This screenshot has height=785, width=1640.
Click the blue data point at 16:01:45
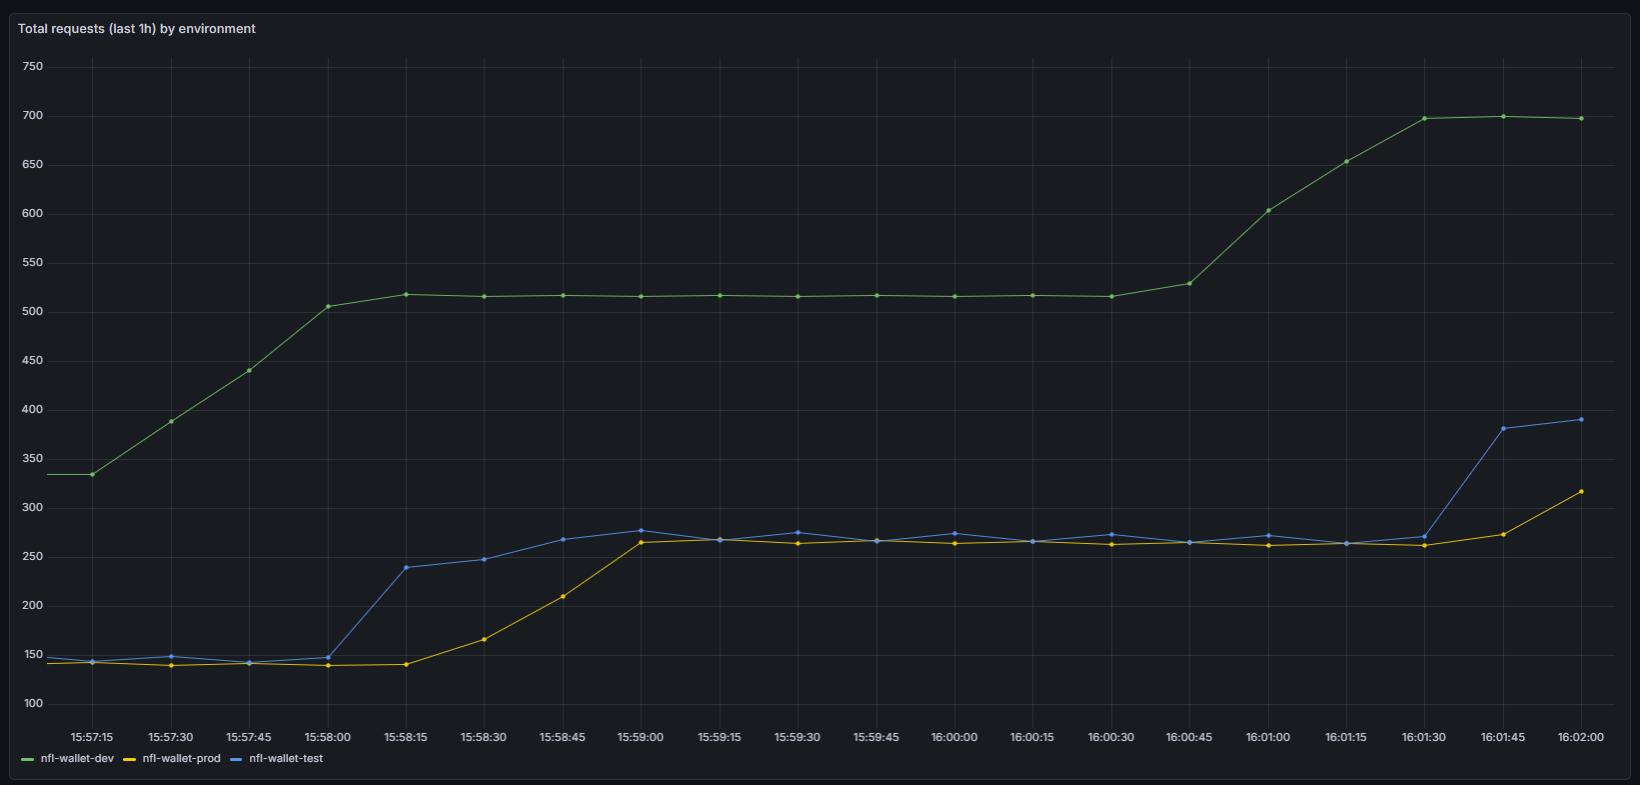(1503, 429)
